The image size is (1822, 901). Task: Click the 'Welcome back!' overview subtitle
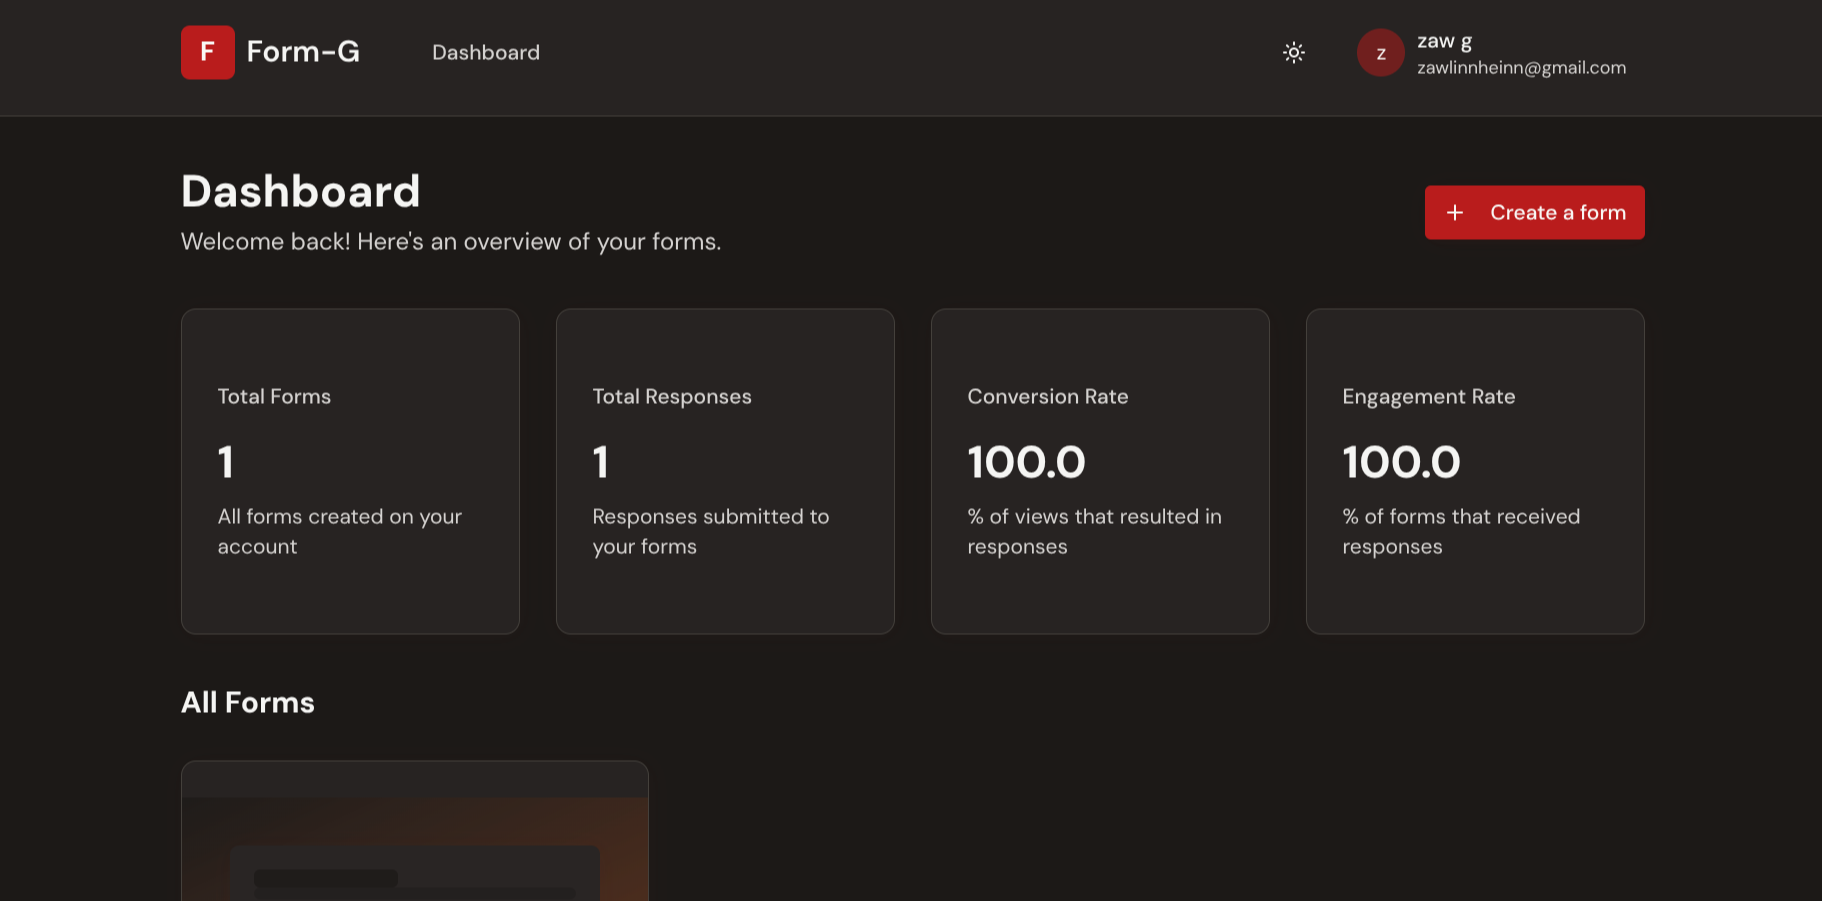(x=450, y=242)
